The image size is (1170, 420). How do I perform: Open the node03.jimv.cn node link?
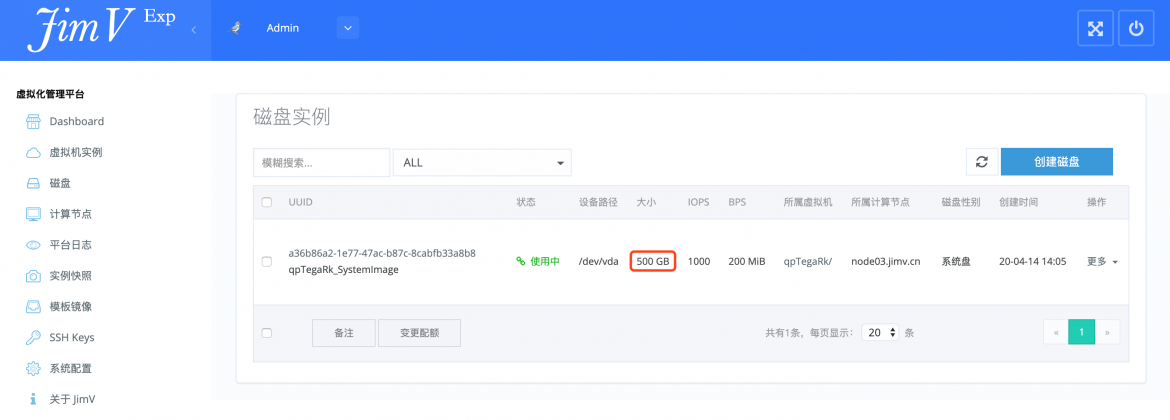point(886,262)
